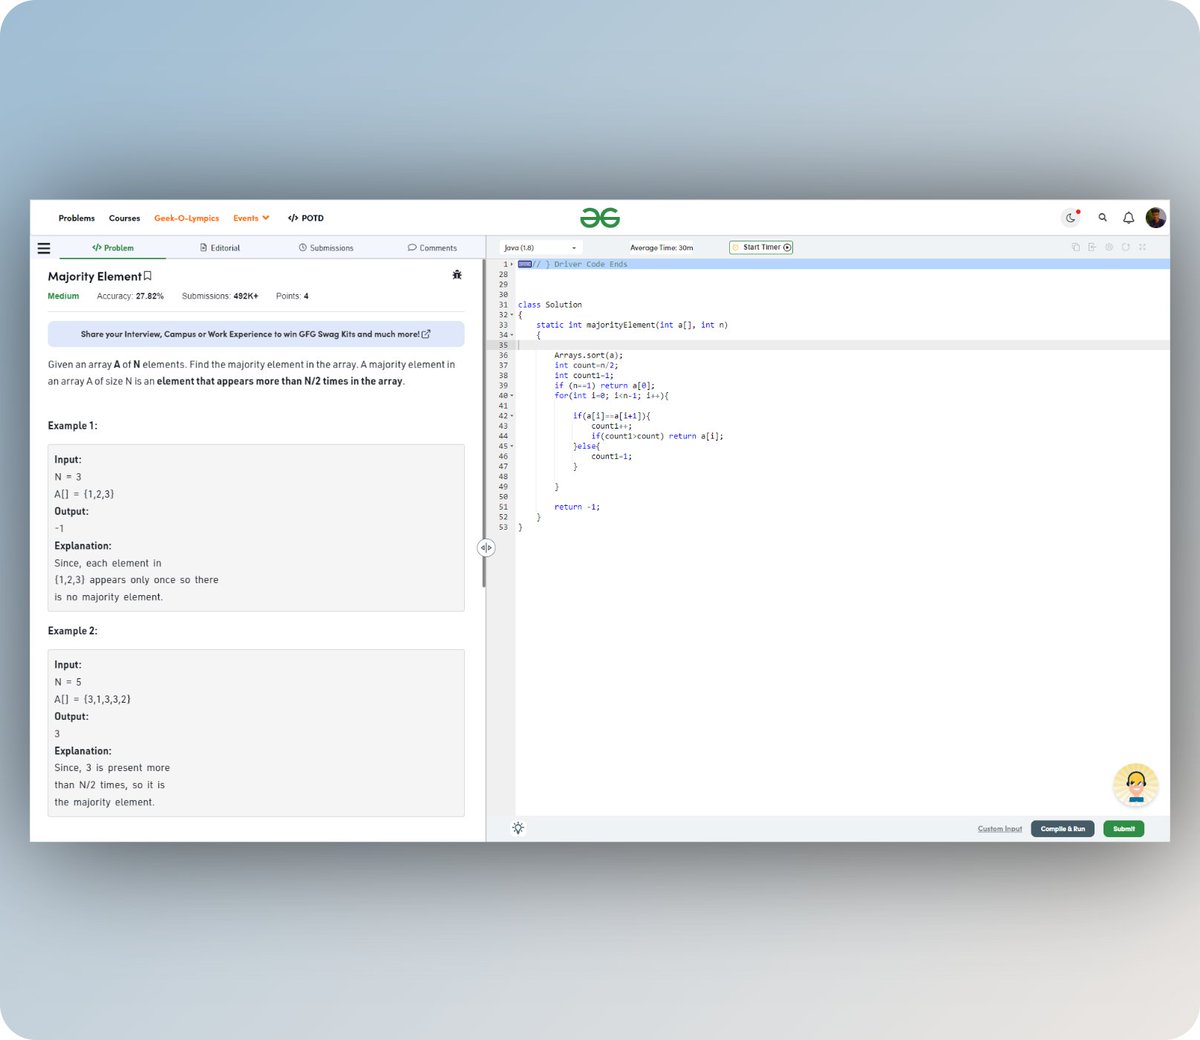Screen dimensions: 1200x1040
Task: Open editor settings icon in code toolbar
Action: click(1109, 247)
